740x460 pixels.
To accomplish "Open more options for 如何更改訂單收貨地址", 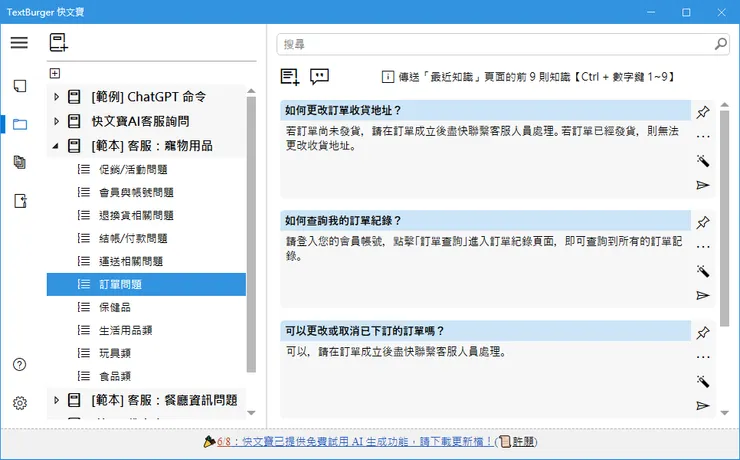I will click(x=703, y=137).
